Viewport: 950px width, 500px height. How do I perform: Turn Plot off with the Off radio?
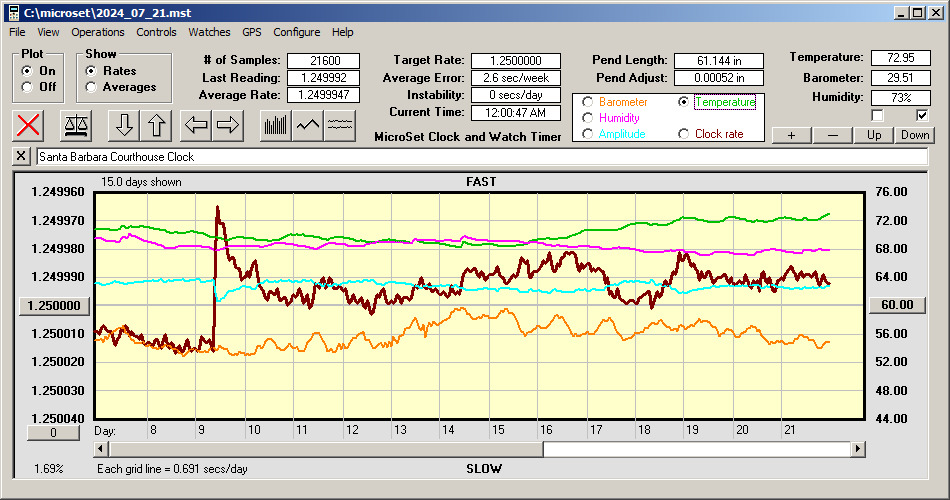[x=27, y=87]
